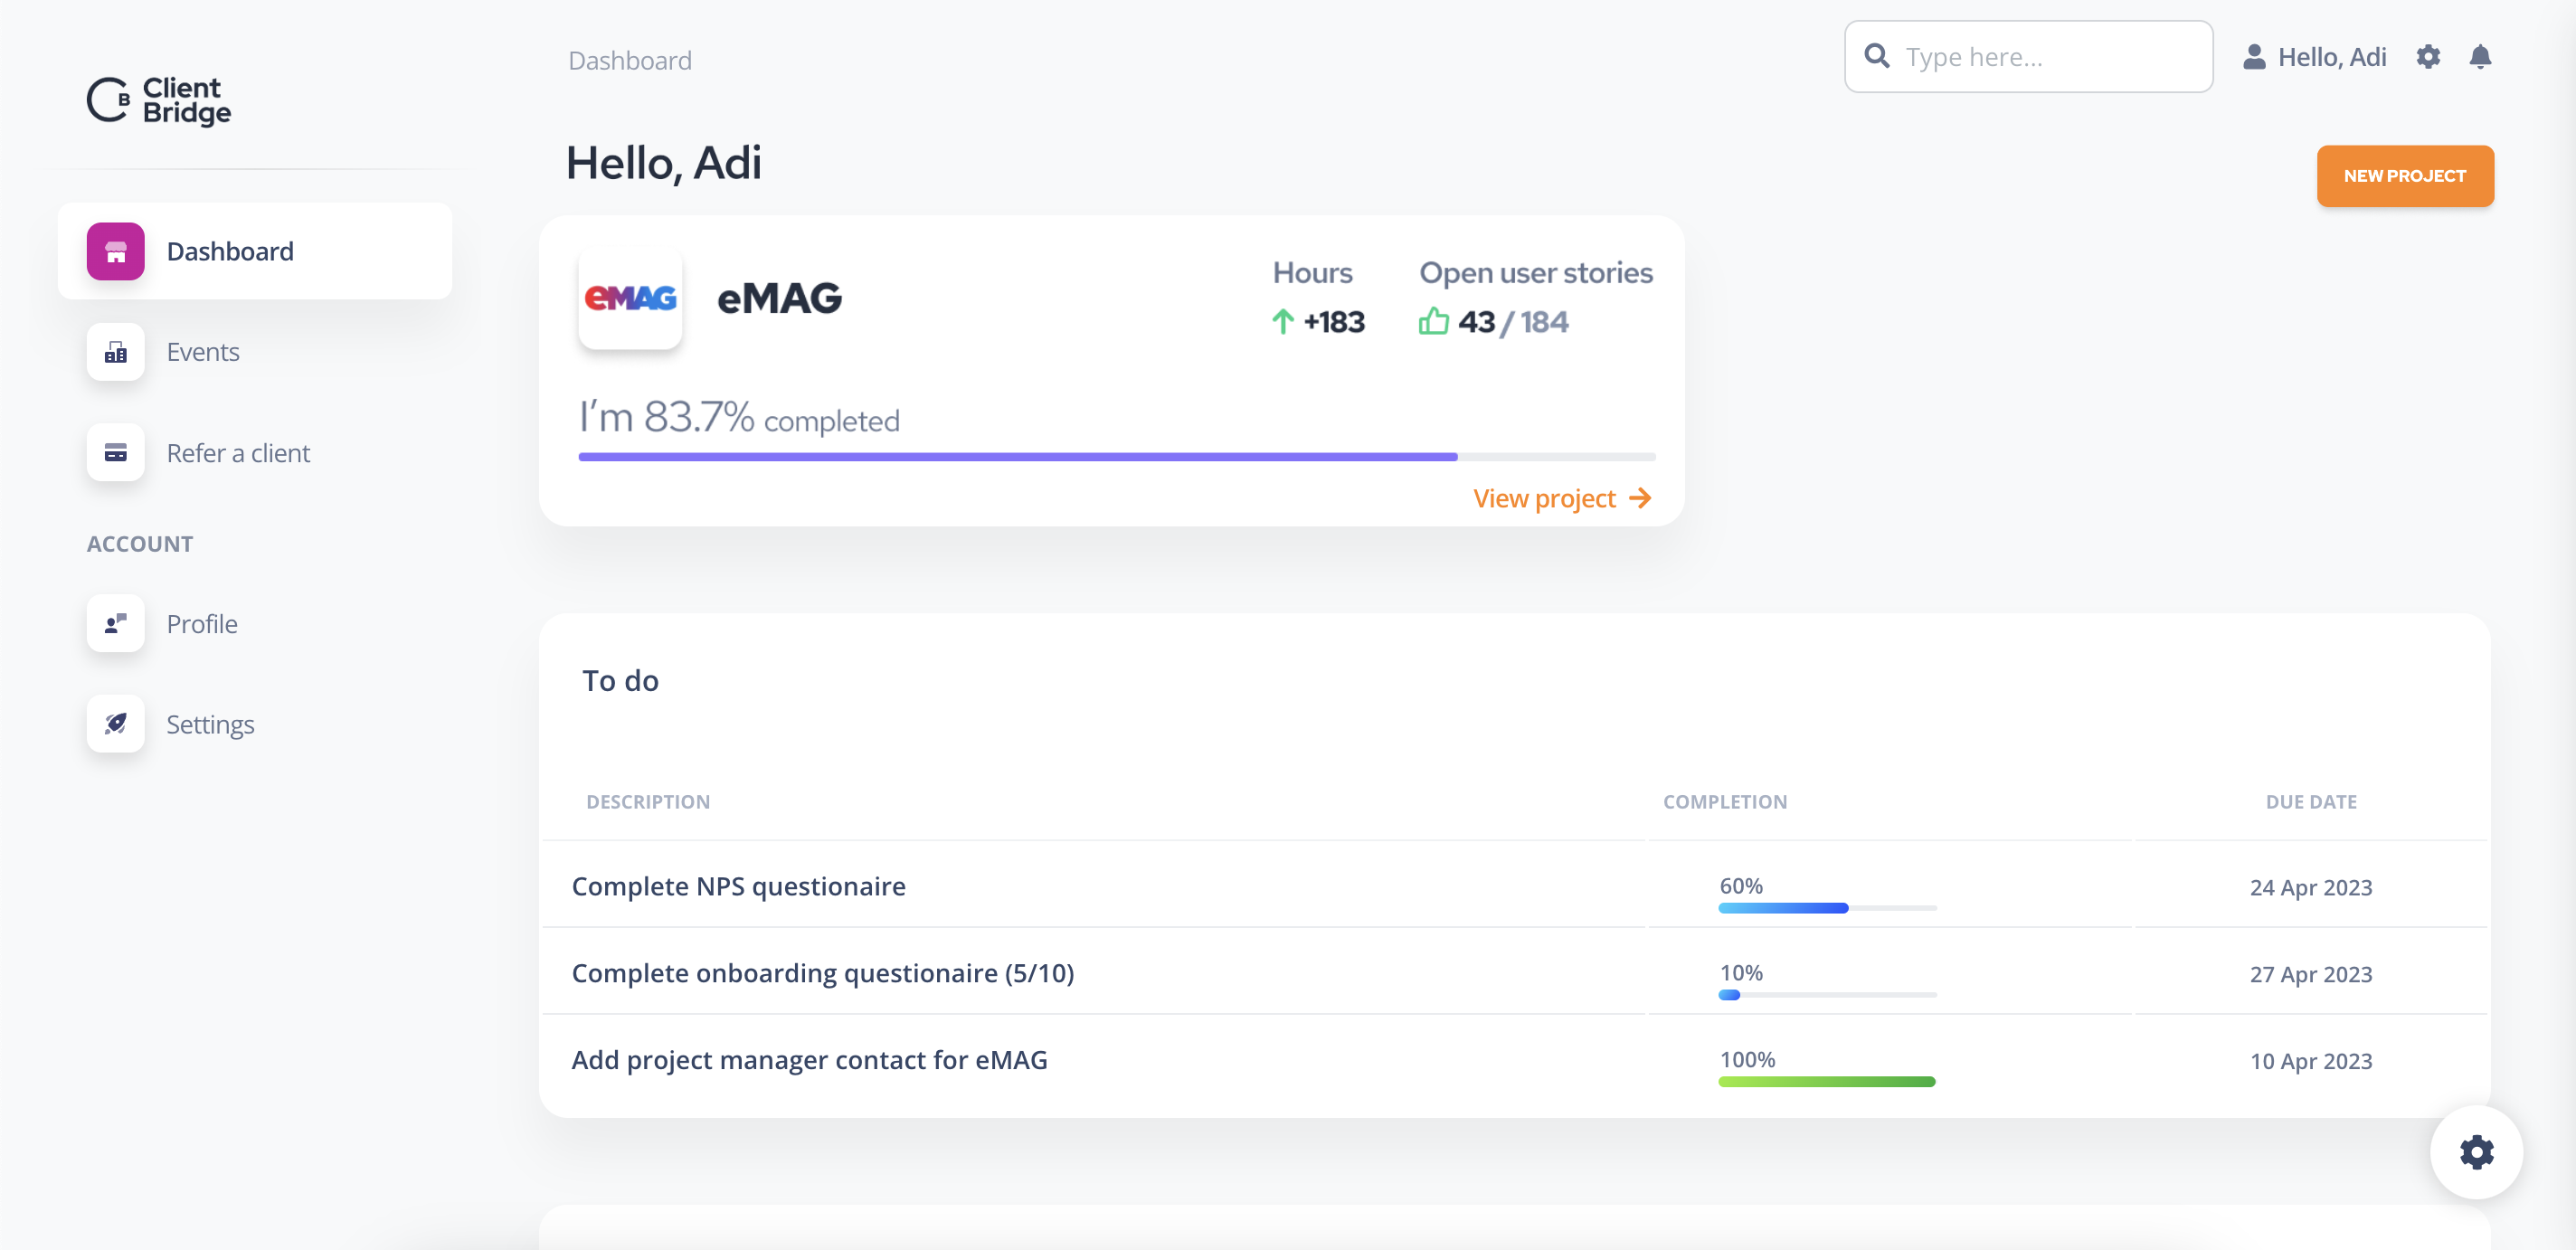Click the top bar gear icon
The image size is (2576, 1250).
click(2427, 57)
